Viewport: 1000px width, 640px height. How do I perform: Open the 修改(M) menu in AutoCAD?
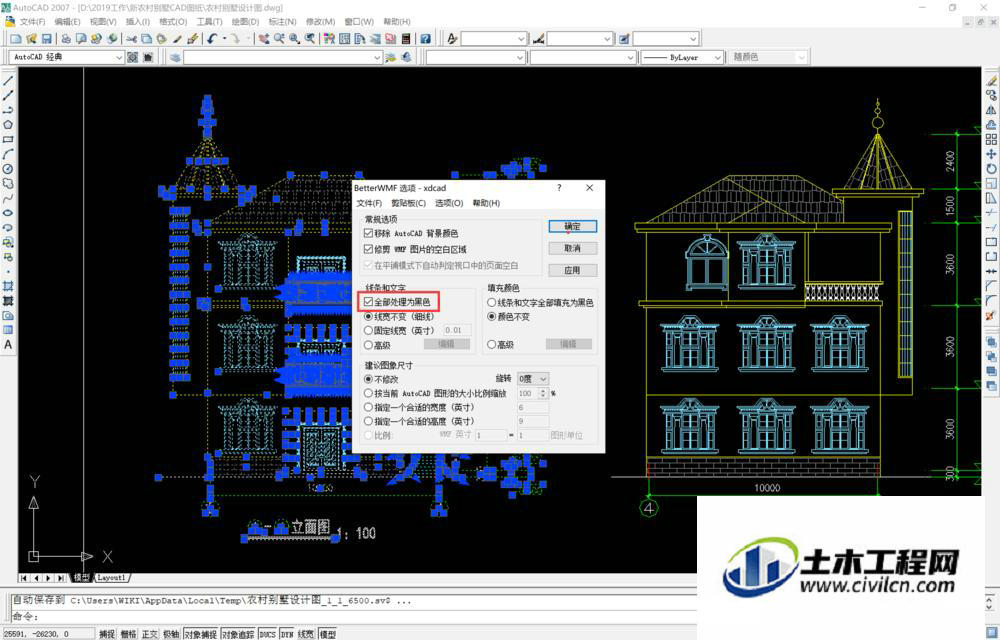pos(320,22)
